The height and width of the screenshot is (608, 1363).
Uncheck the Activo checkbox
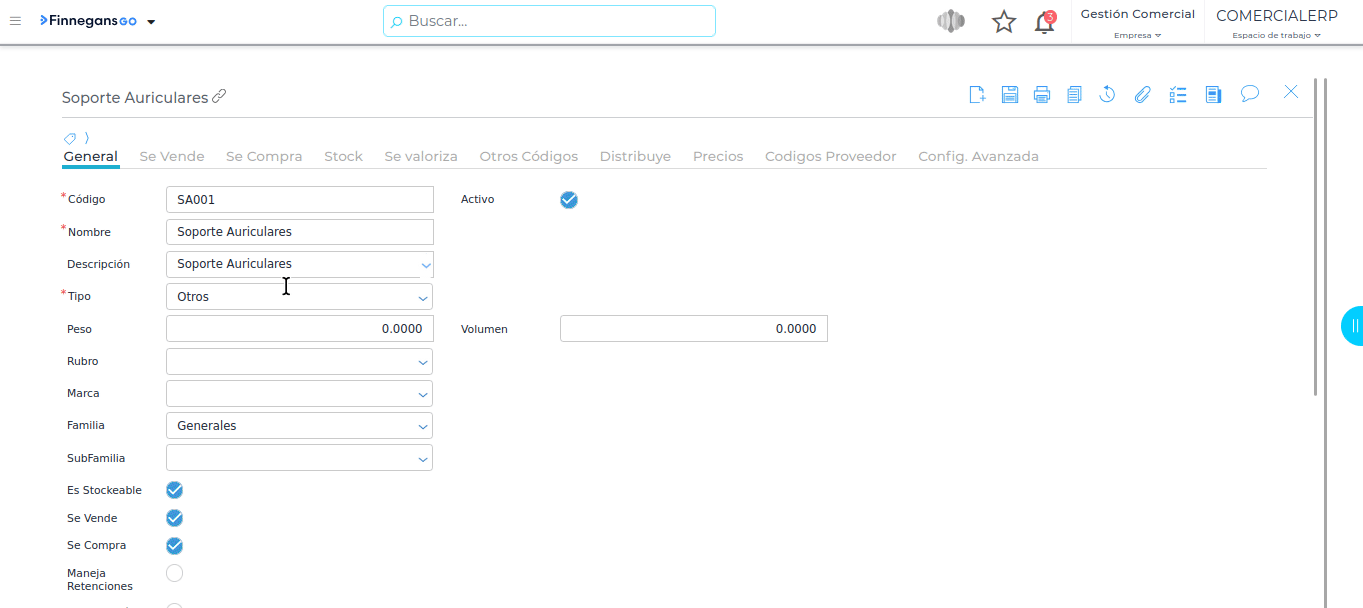coord(569,200)
